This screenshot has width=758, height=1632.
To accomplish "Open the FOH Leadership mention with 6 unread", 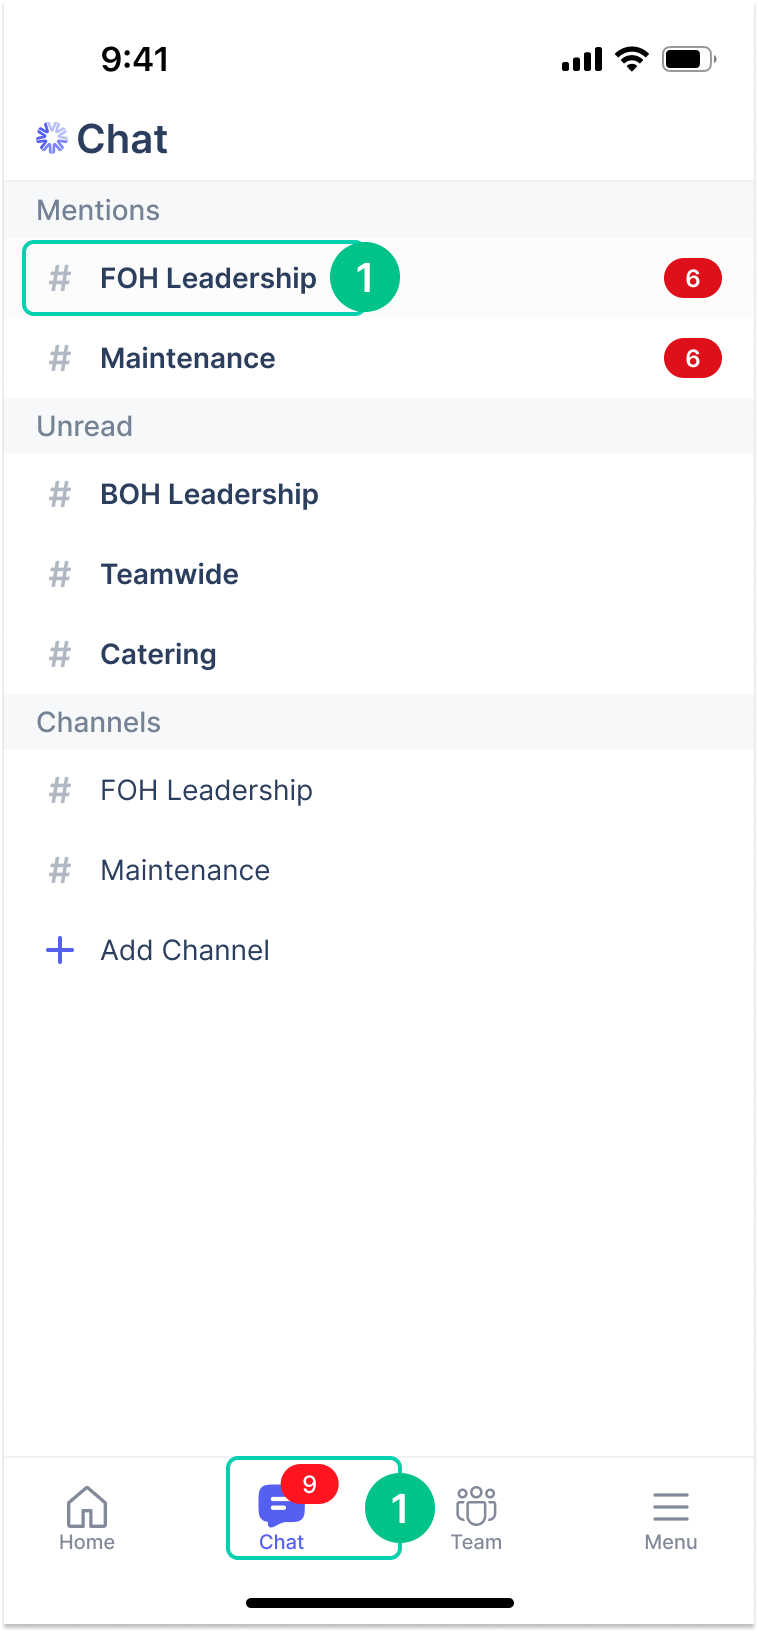I will [x=208, y=278].
